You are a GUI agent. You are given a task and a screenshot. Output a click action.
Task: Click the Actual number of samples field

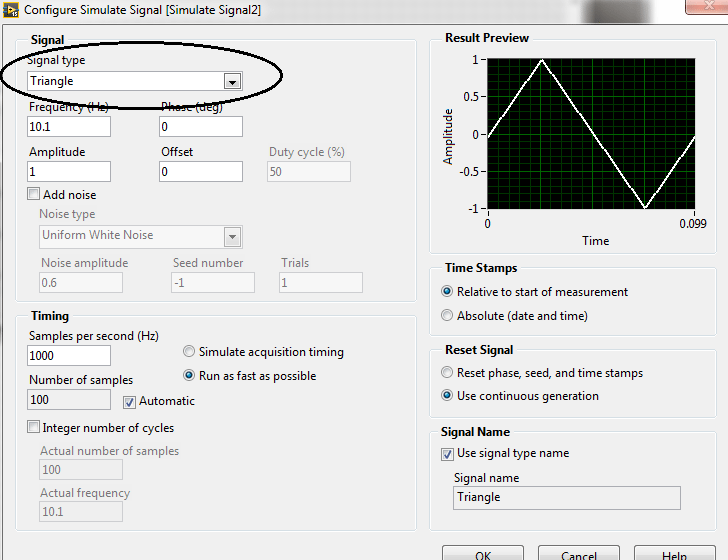click(81, 469)
